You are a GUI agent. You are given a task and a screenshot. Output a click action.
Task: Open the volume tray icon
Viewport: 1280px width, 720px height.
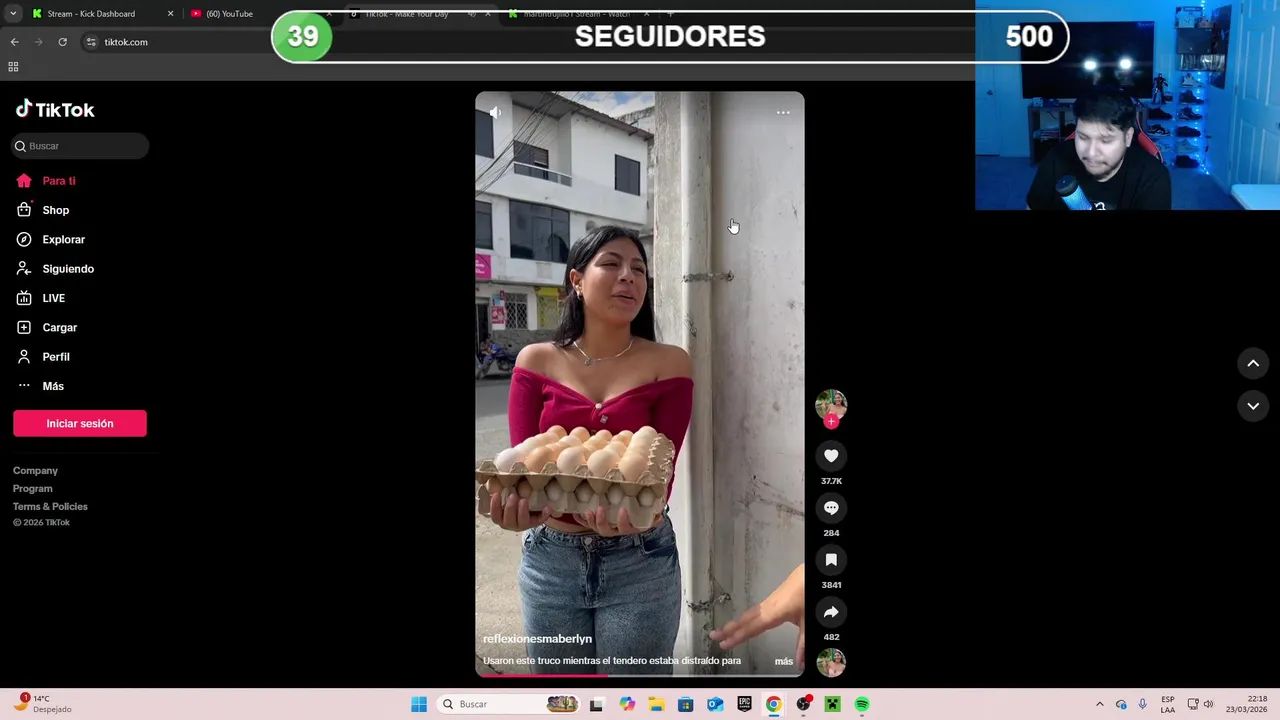point(1208,704)
